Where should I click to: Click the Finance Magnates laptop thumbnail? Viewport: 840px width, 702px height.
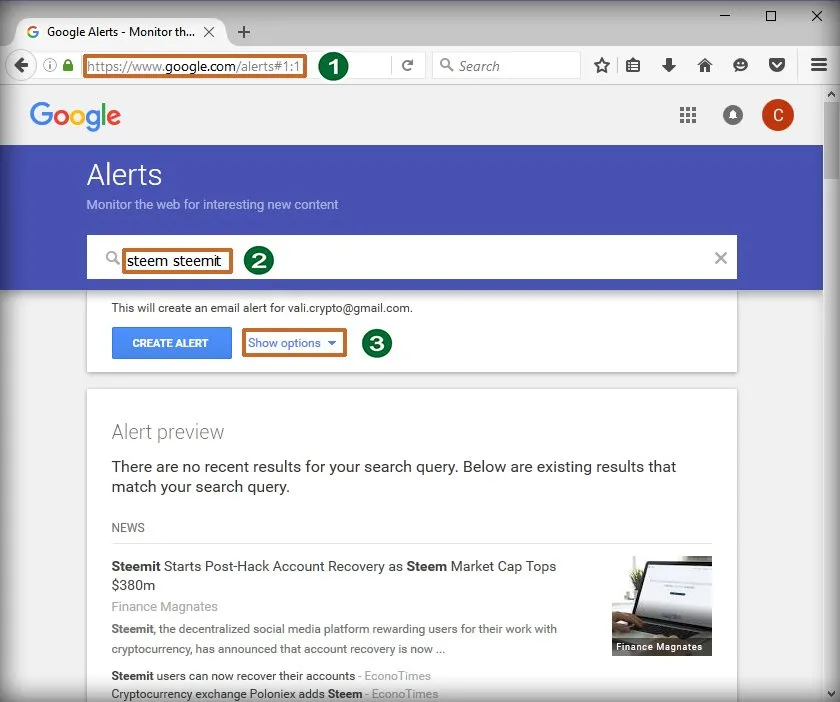pos(662,606)
